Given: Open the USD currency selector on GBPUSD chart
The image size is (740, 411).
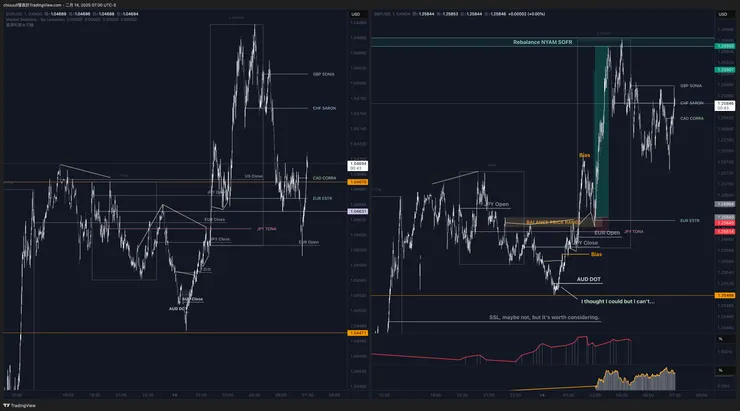Looking at the screenshot, I should click(723, 14).
